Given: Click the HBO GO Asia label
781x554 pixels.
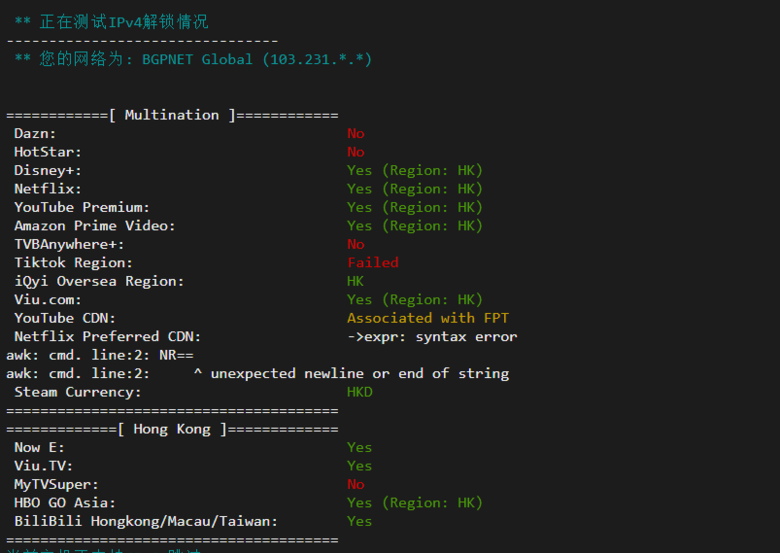Looking at the screenshot, I should [65, 503].
